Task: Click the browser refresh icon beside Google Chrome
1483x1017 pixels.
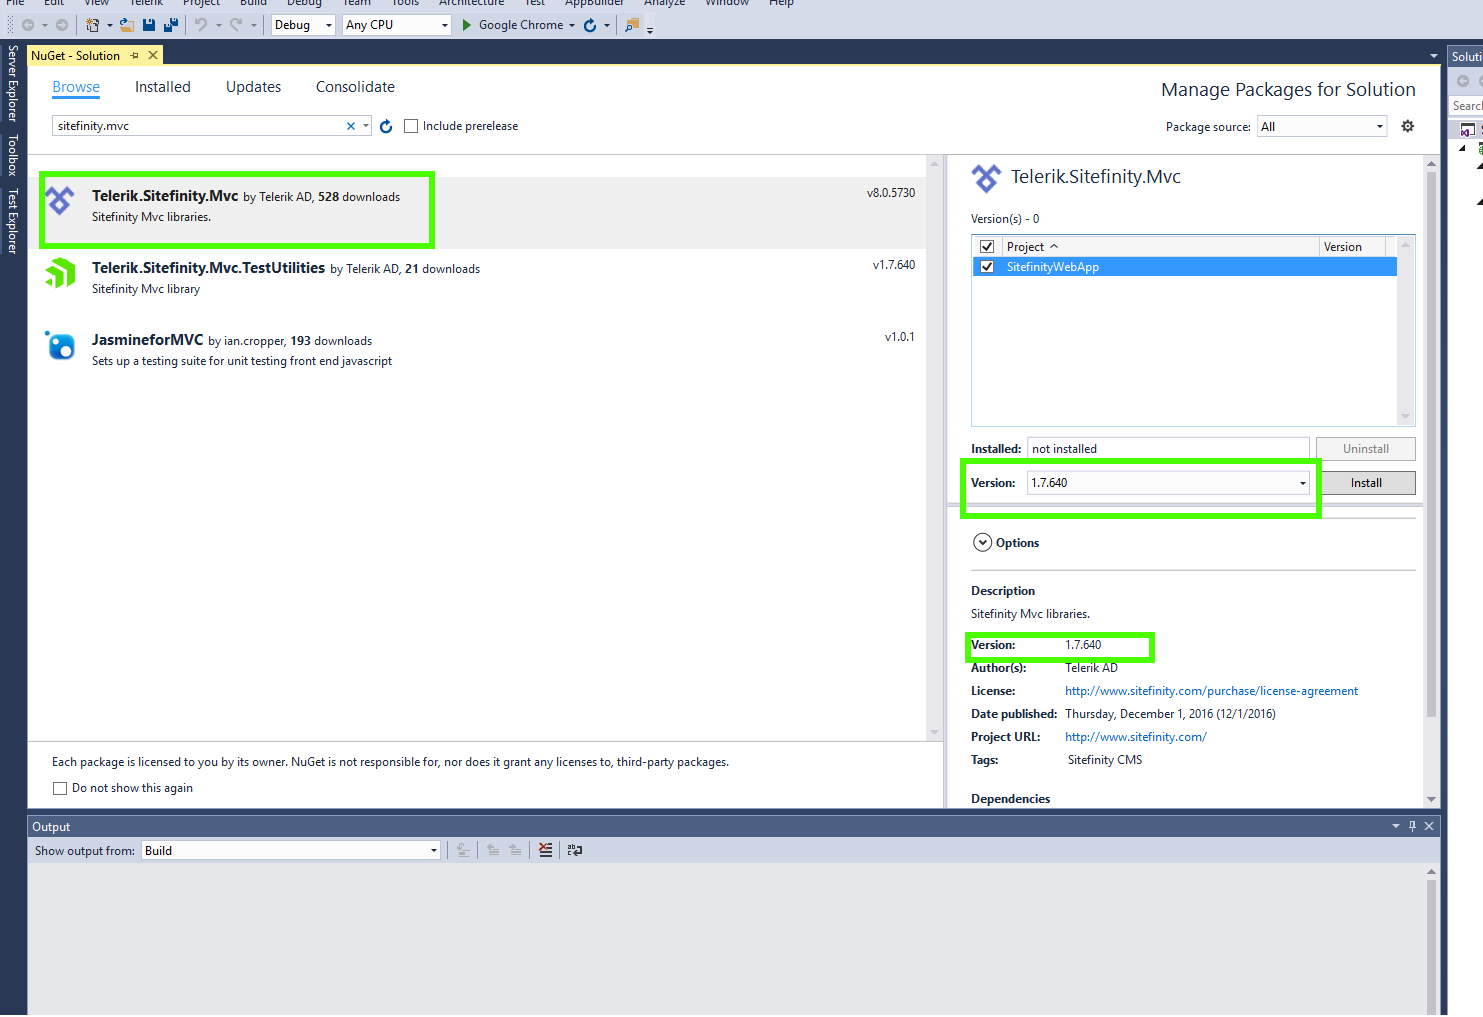Action: point(590,25)
